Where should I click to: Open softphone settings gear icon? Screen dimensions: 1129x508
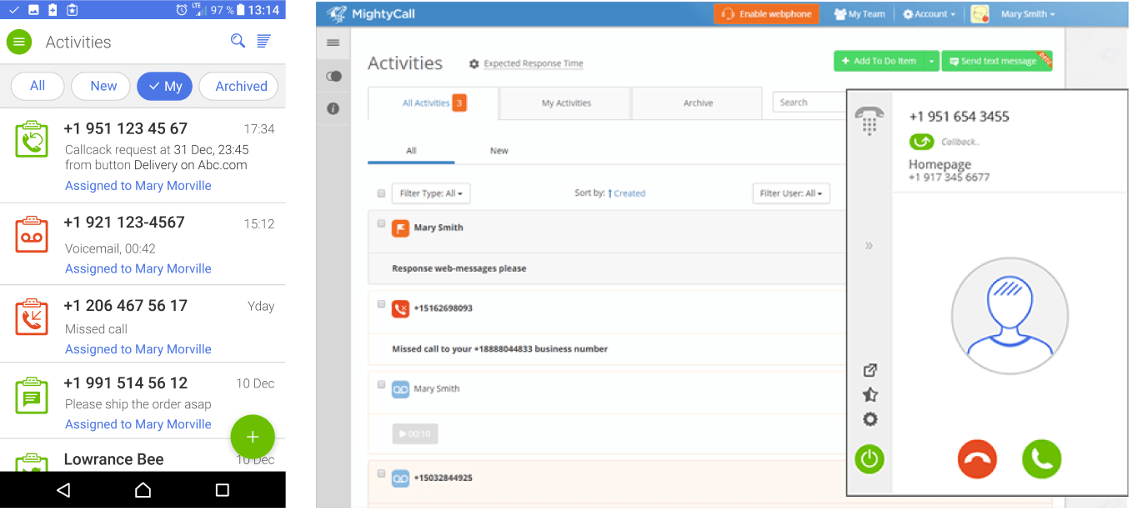870,419
